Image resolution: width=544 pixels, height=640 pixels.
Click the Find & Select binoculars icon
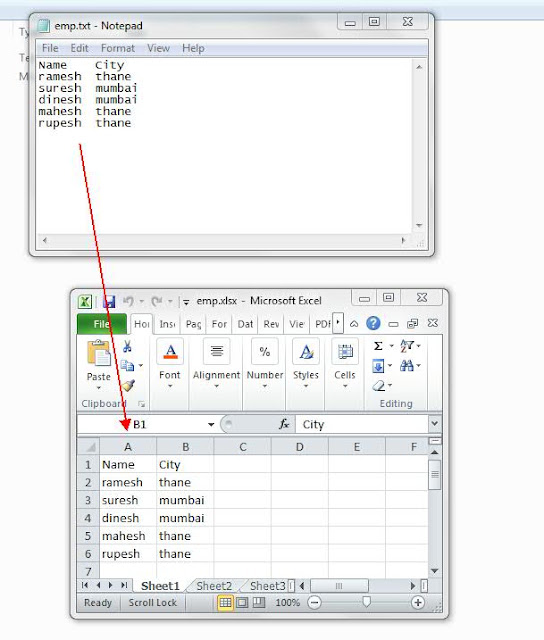407,365
